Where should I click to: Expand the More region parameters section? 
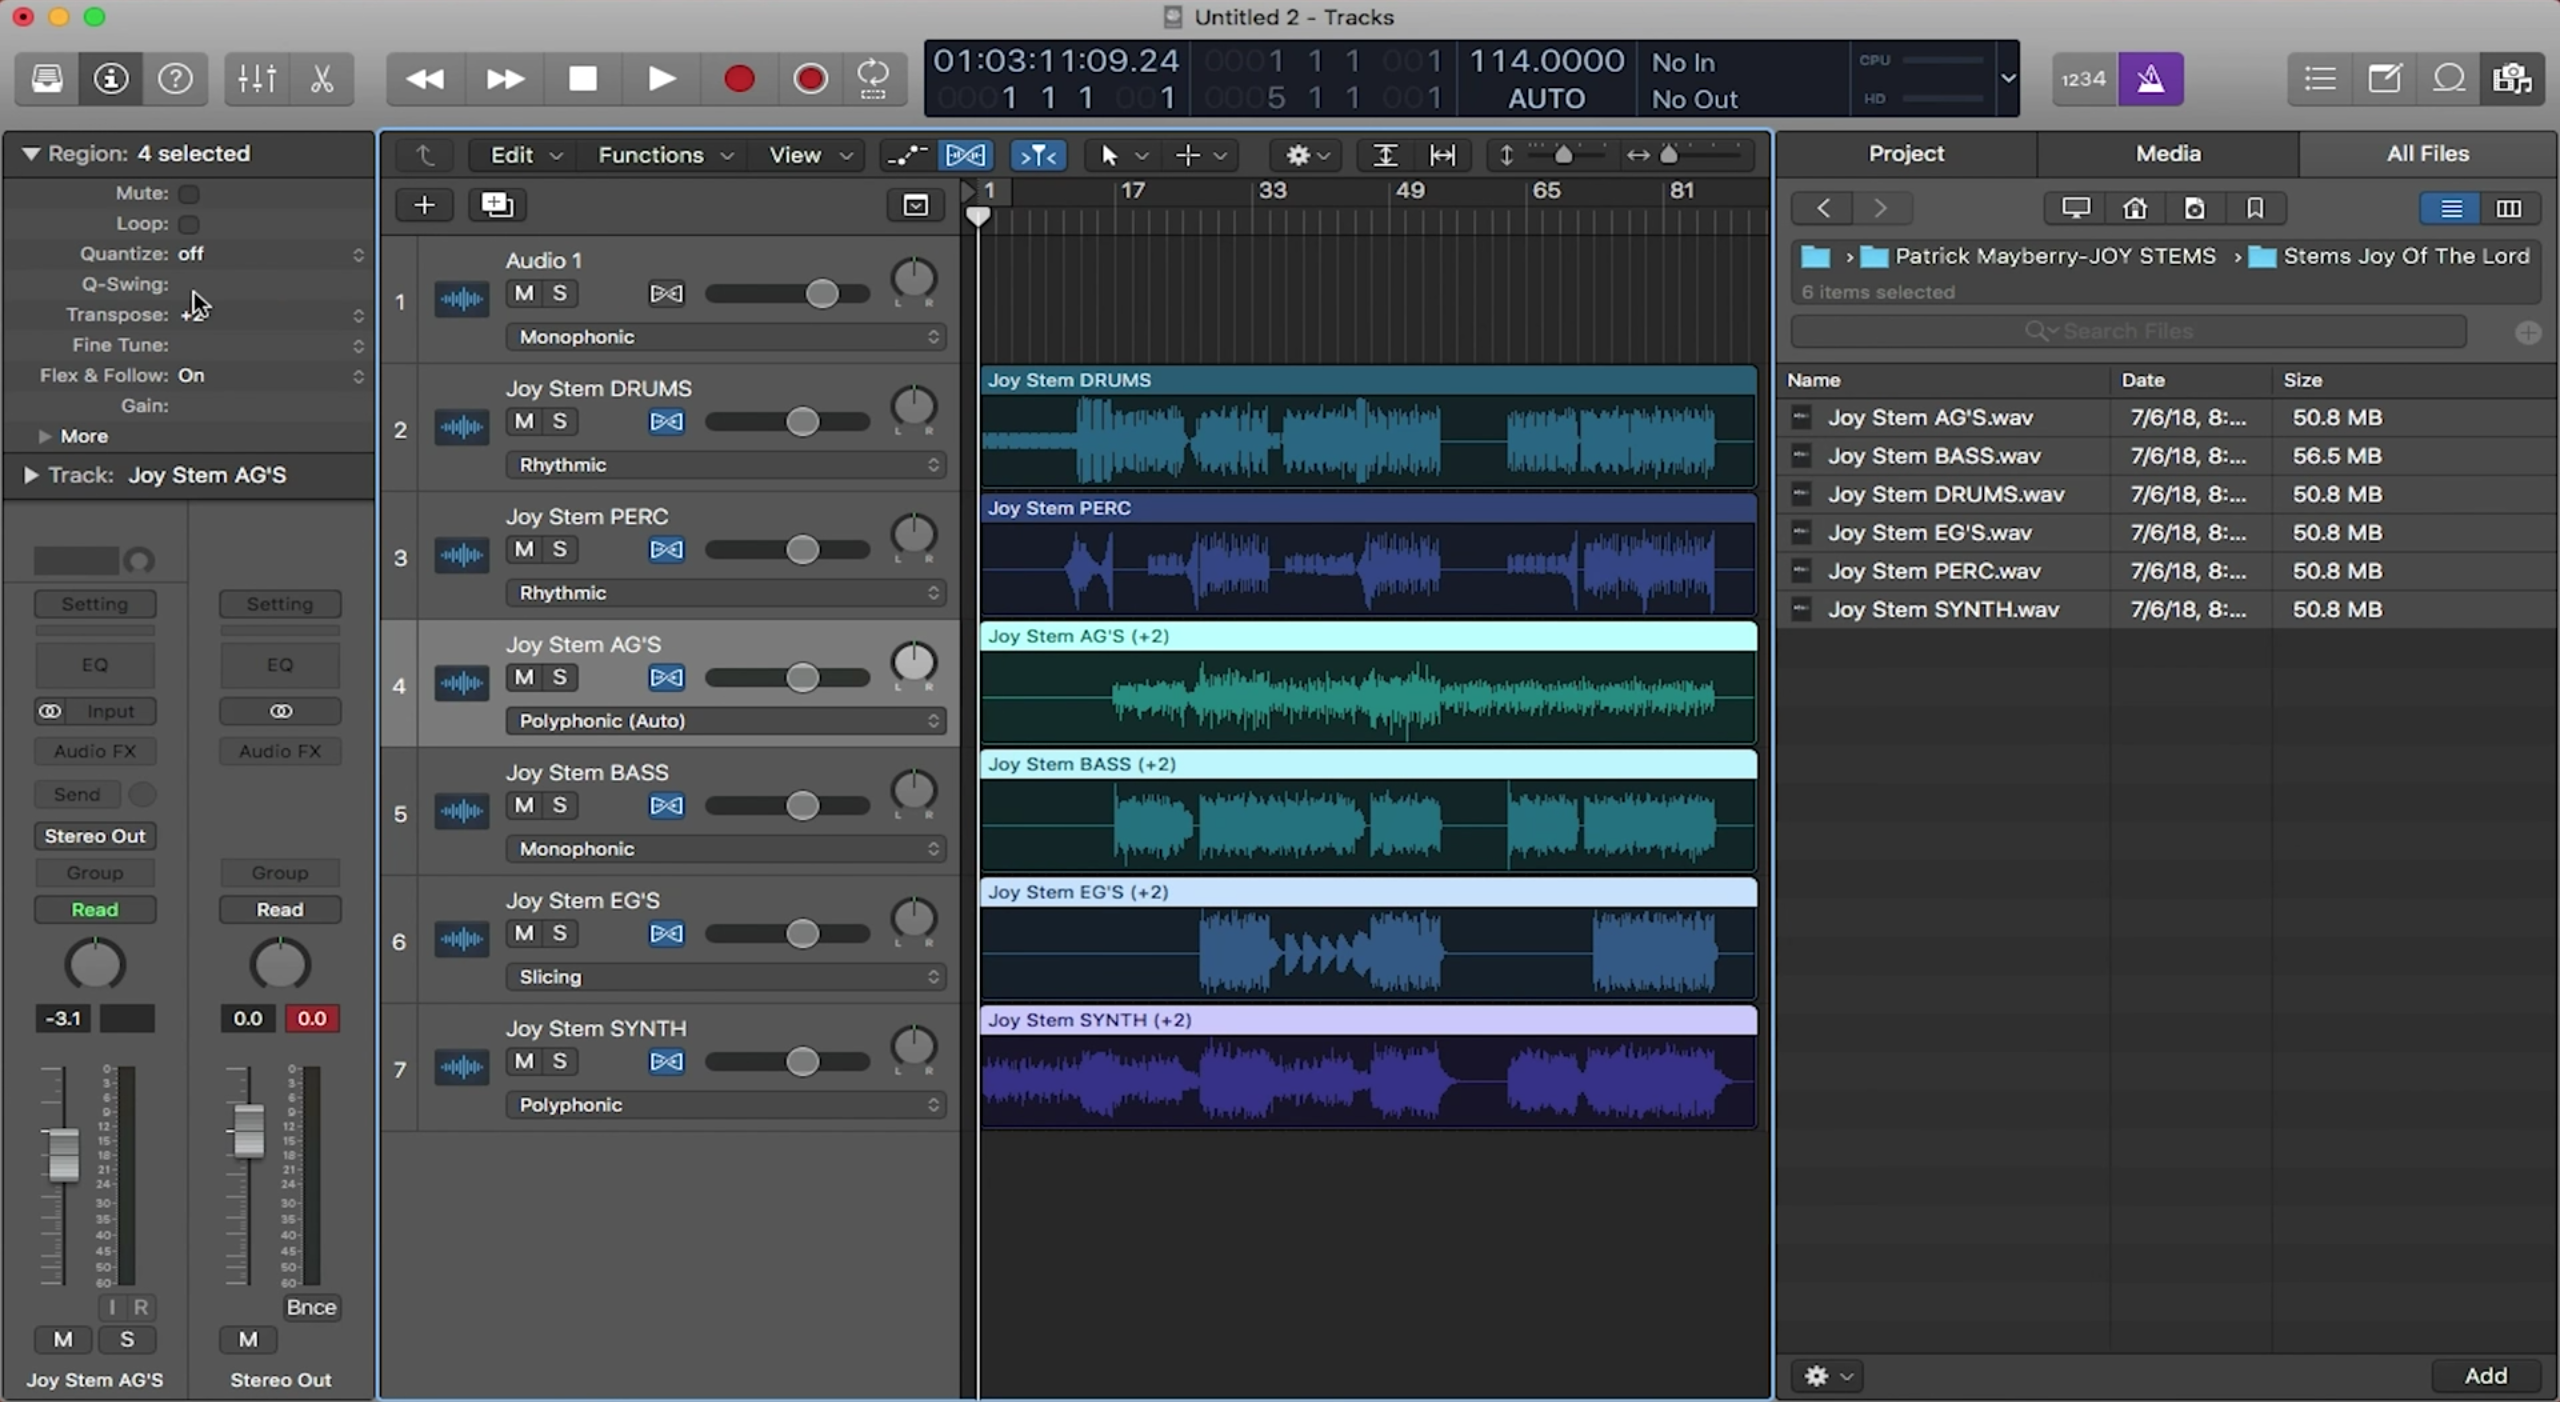click(43, 435)
